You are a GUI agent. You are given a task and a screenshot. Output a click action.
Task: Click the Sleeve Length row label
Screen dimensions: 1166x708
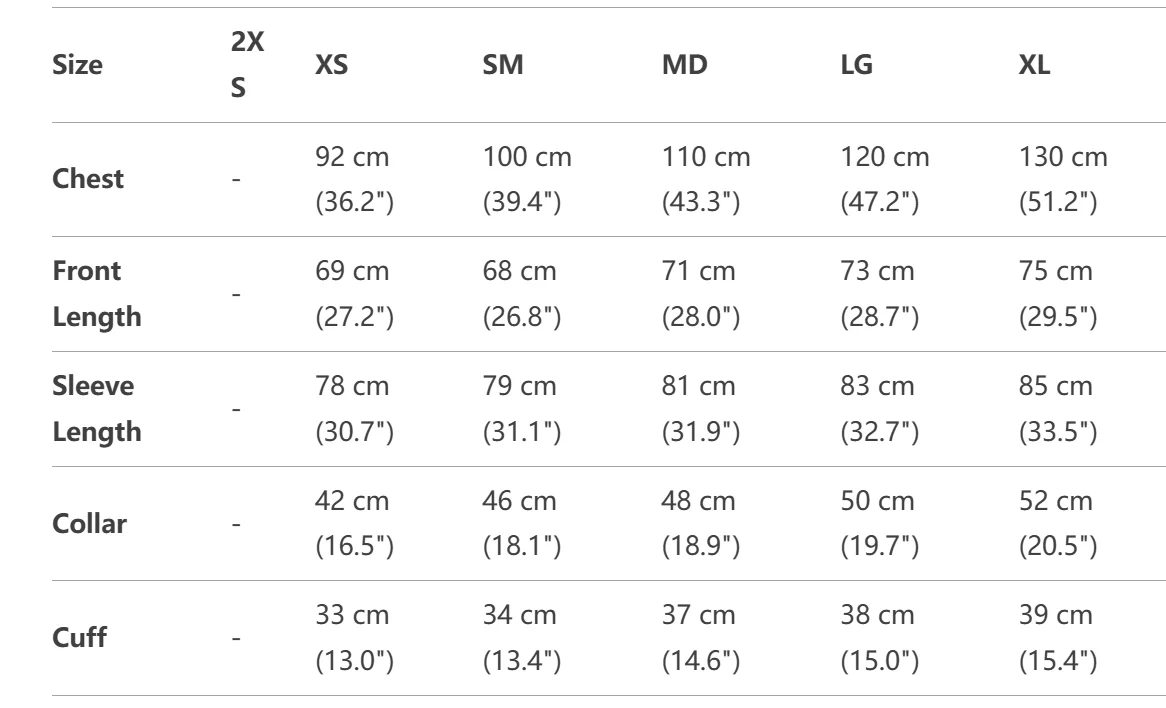96,409
